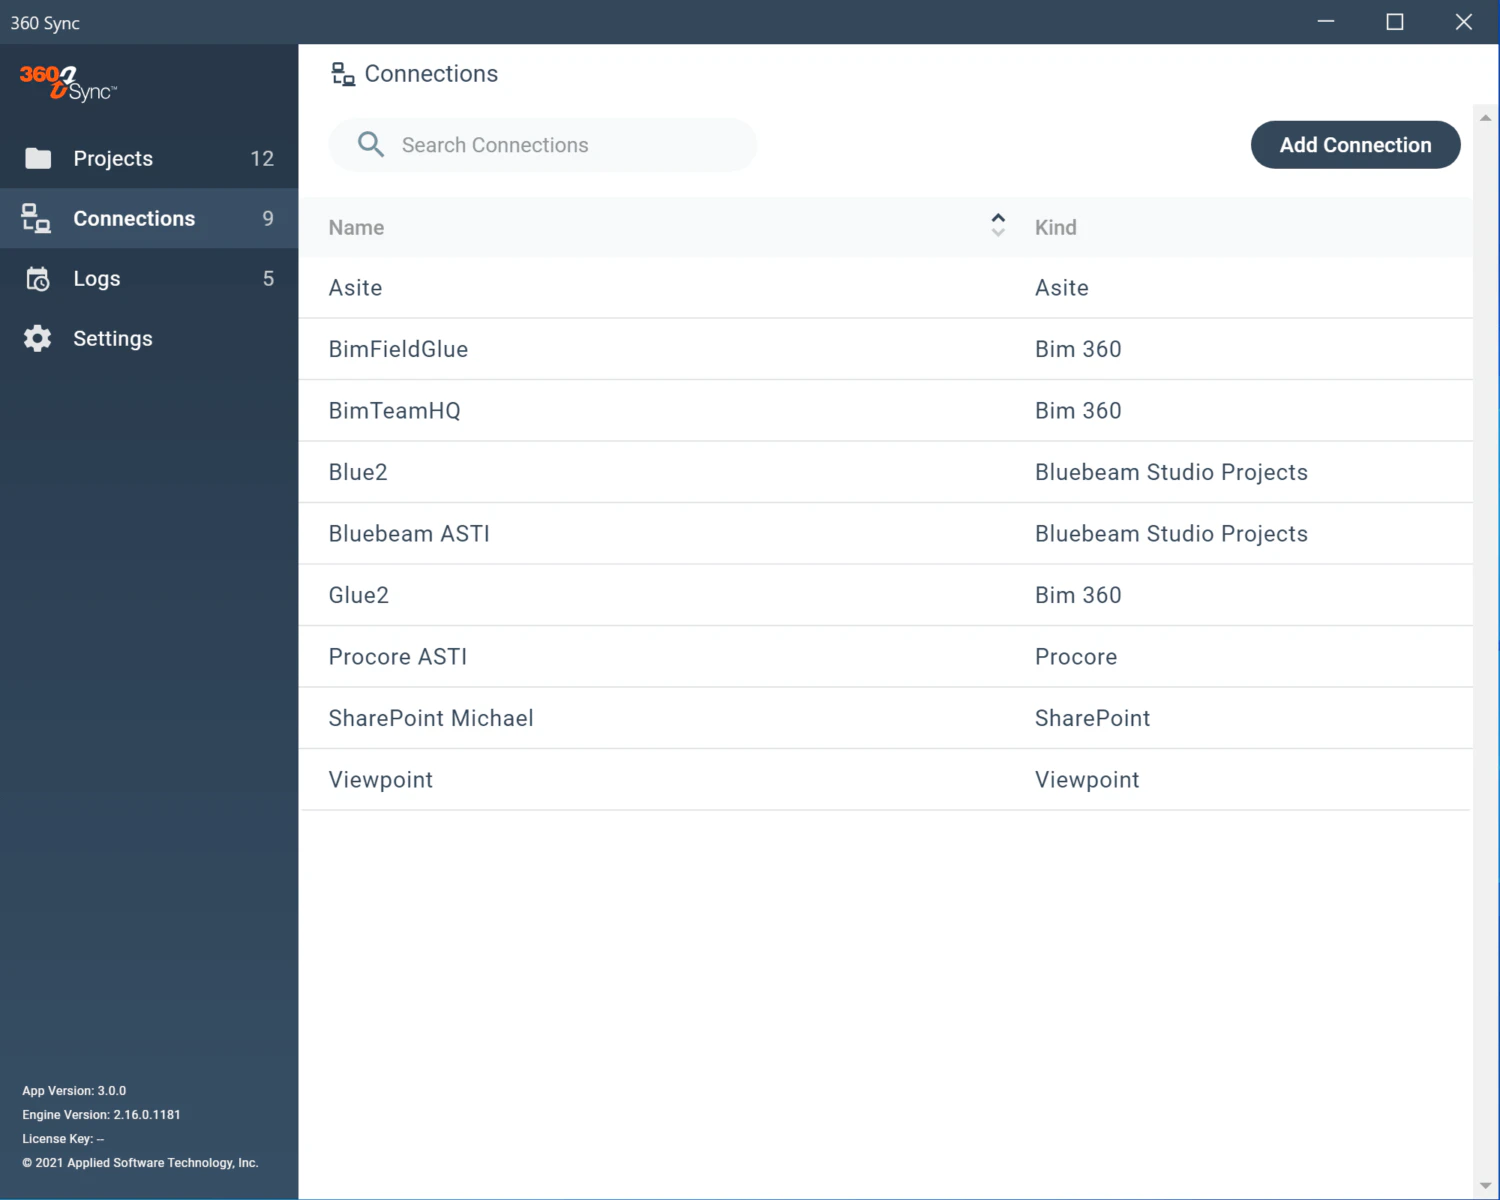Click the Logs count 5
Image resolution: width=1500 pixels, height=1200 pixels.
tap(268, 279)
